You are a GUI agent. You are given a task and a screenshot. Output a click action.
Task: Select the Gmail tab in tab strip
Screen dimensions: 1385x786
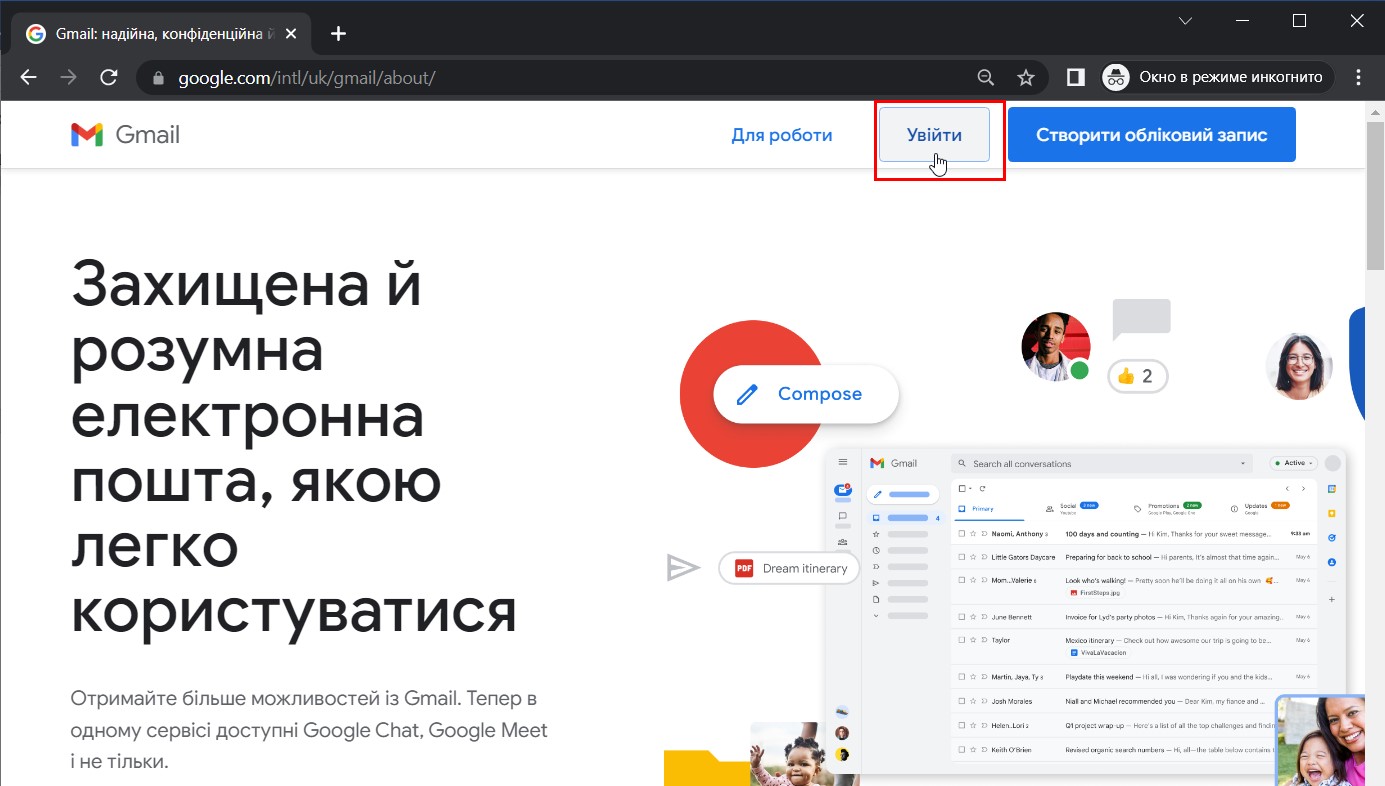coord(160,33)
